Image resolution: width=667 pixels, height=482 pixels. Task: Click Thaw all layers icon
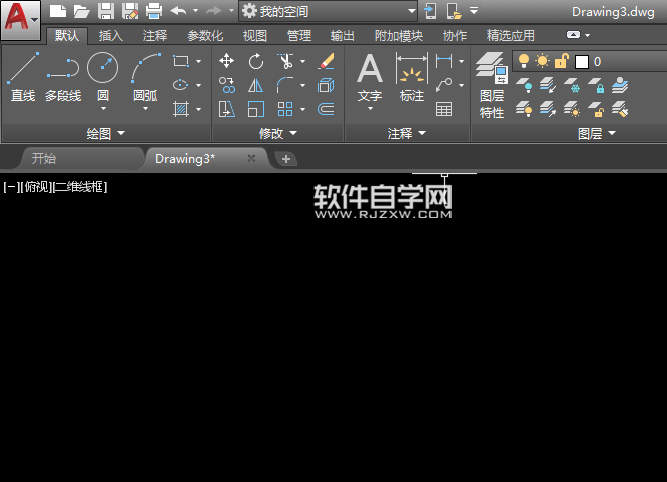[572, 109]
